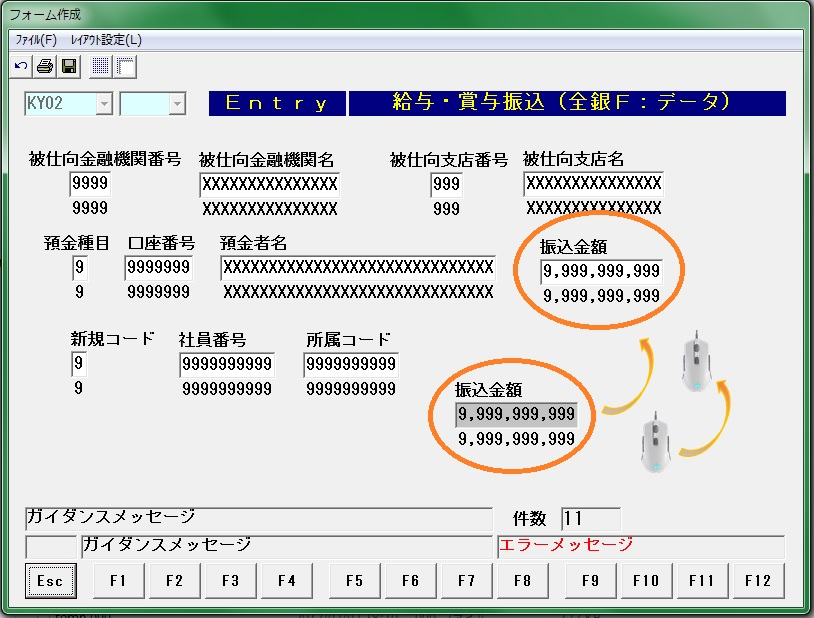Click the F11 function button
Viewport: 814px width, 618px height.
pyautogui.click(x=702, y=581)
